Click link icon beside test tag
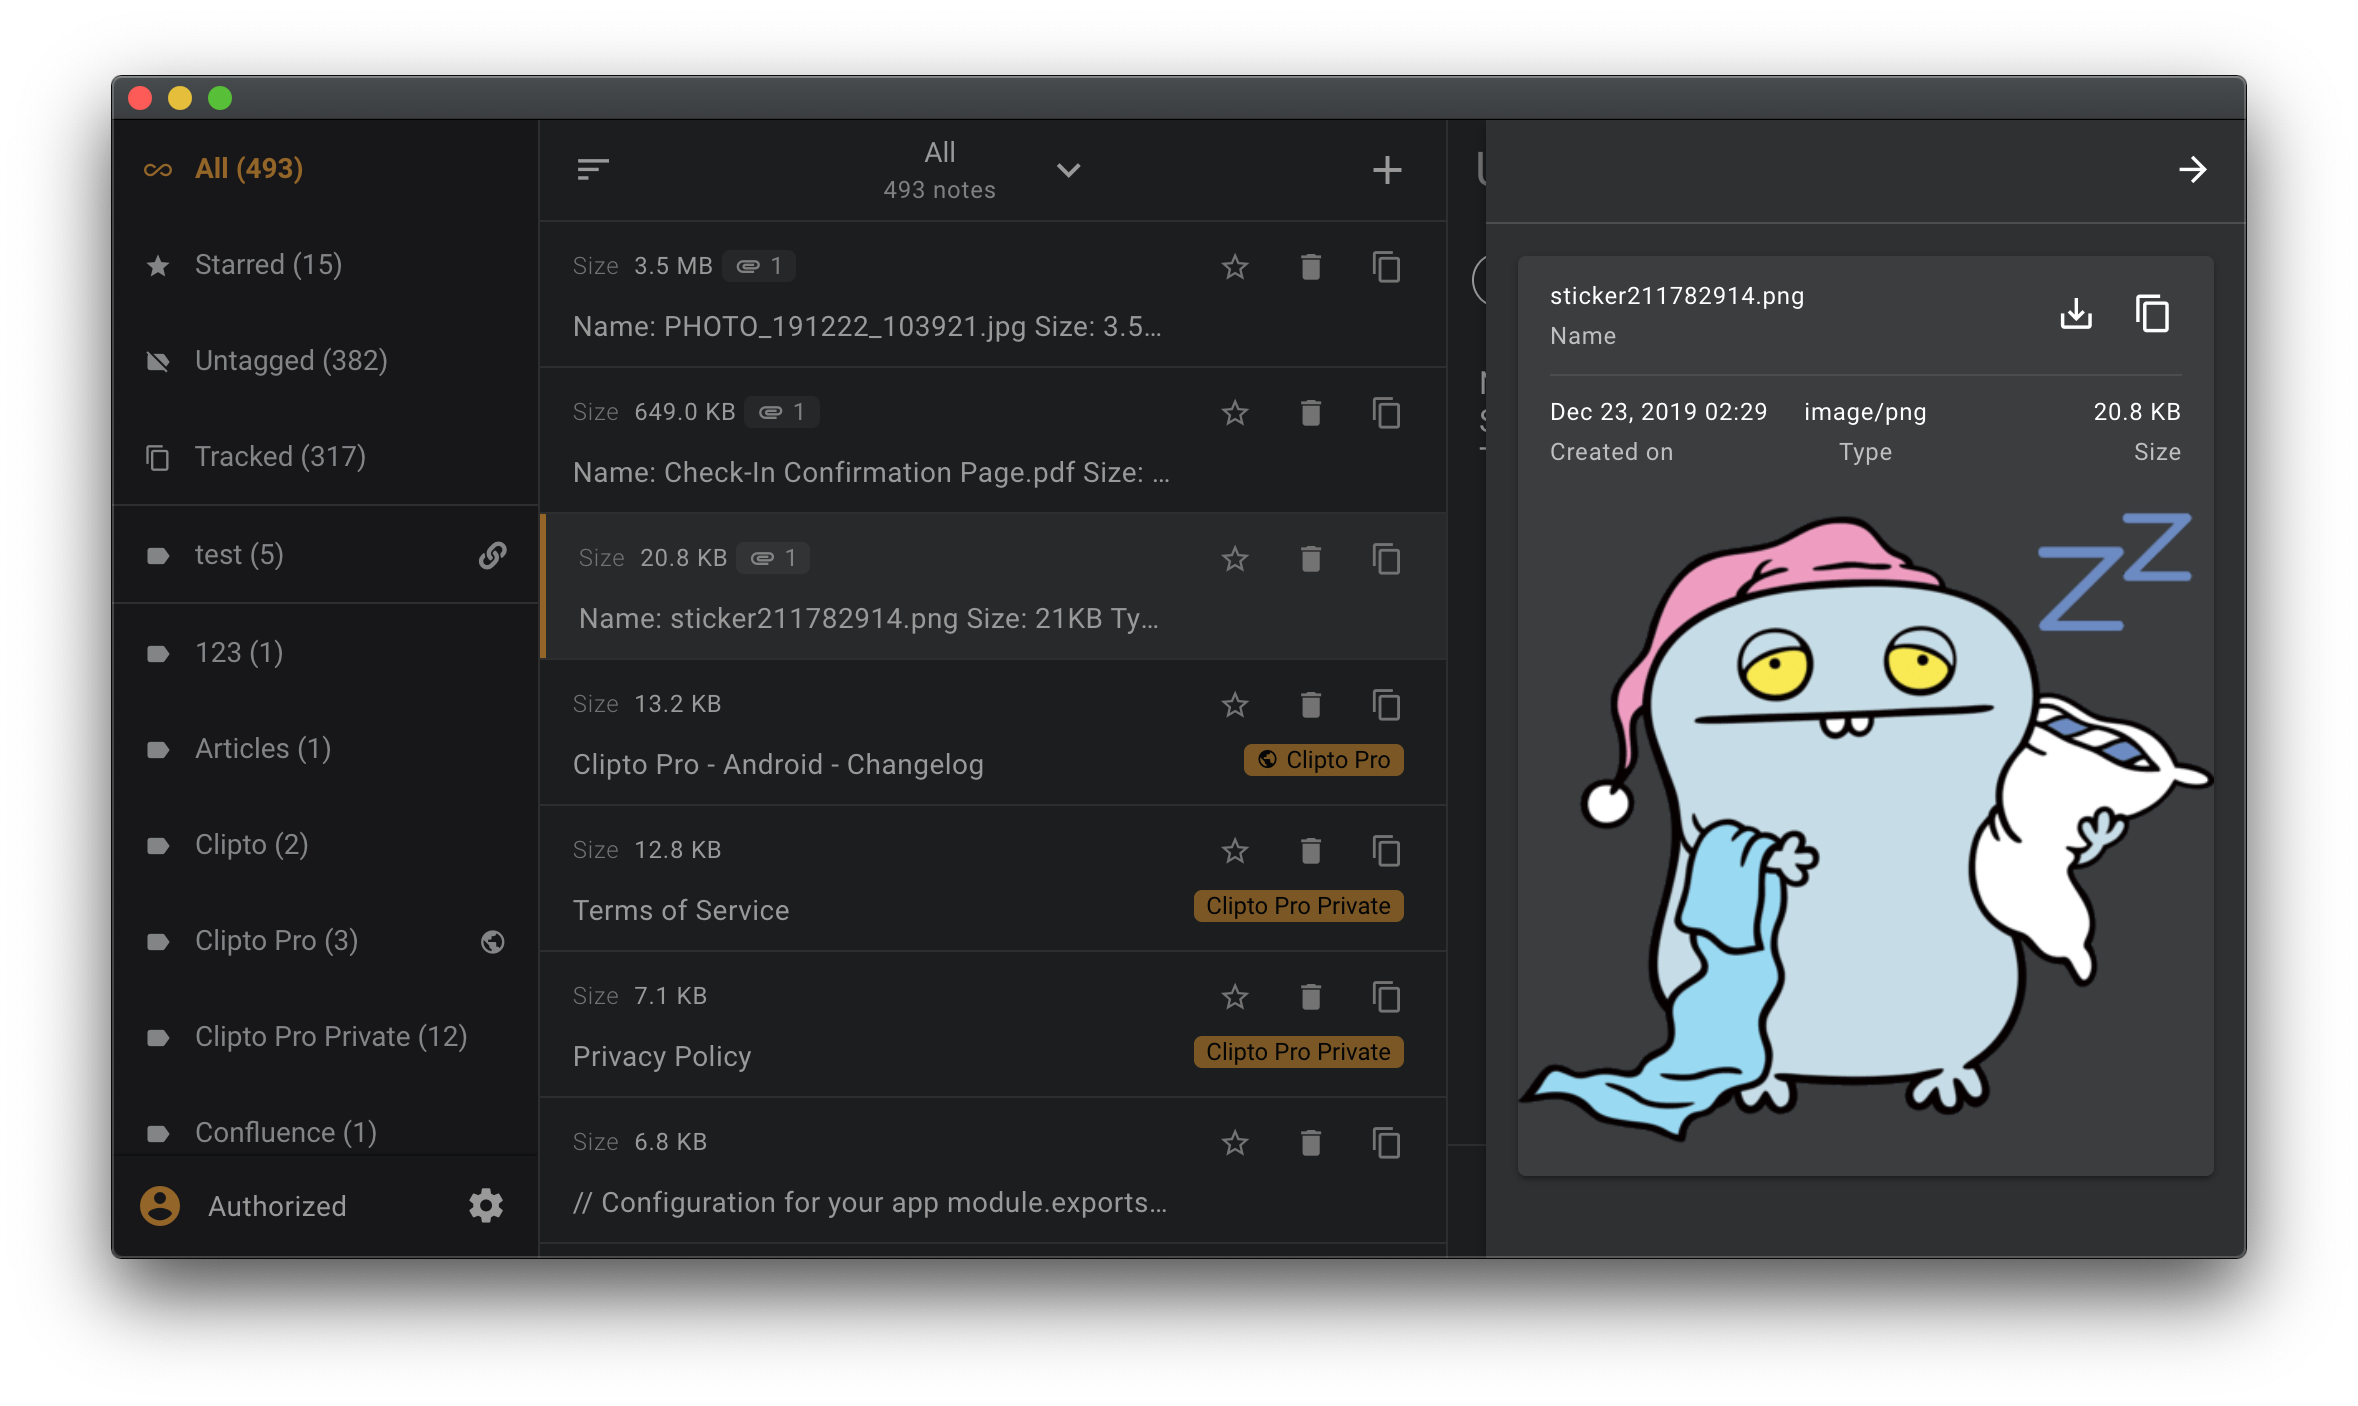This screenshot has width=2358, height=1406. click(x=492, y=555)
